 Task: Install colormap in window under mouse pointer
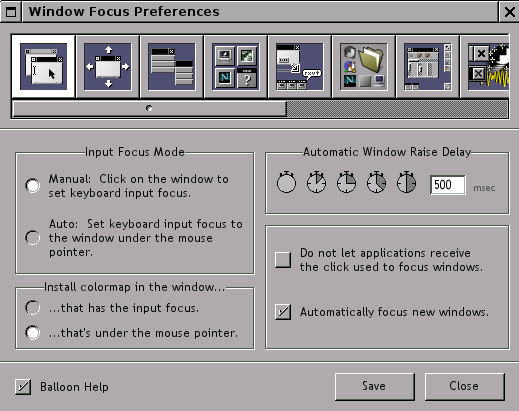tap(33, 333)
